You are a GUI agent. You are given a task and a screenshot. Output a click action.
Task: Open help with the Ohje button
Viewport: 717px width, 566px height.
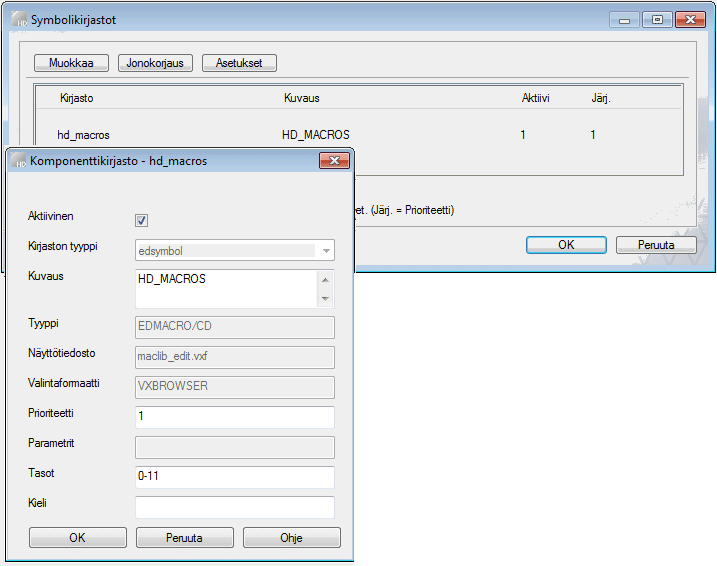point(291,538)
